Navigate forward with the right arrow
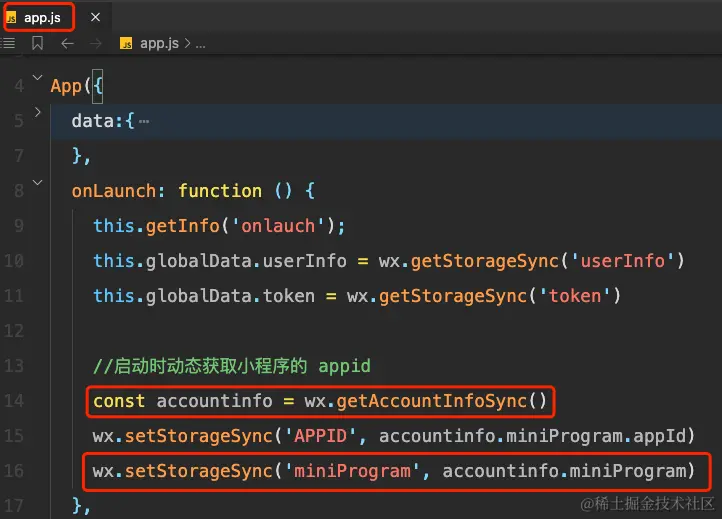722x519 pixels. (x=96, y=44)
